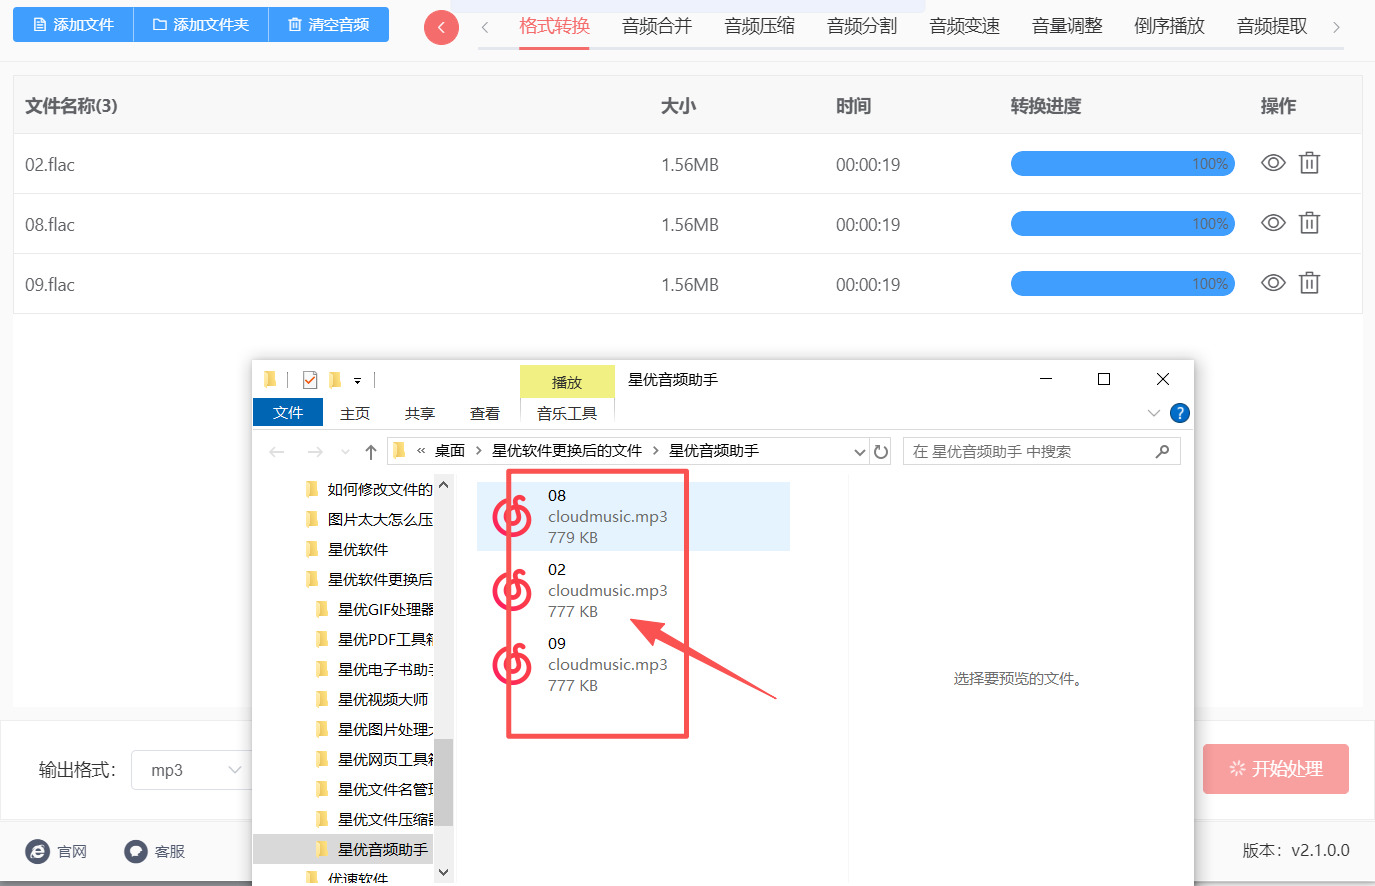The width and height of the screenshot is (1375, 886).
Task: Switch to 音频合并 tab
Action: 657,26
